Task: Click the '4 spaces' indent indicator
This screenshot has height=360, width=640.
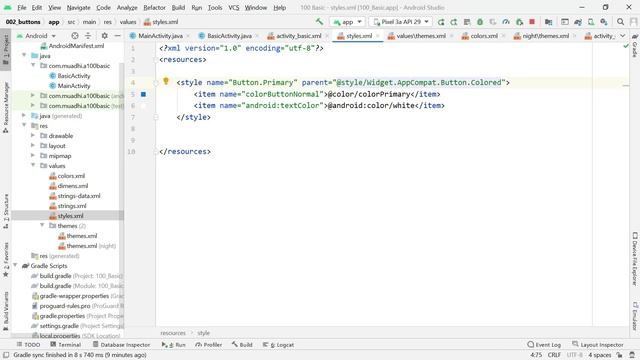Action: pos(600,355)
